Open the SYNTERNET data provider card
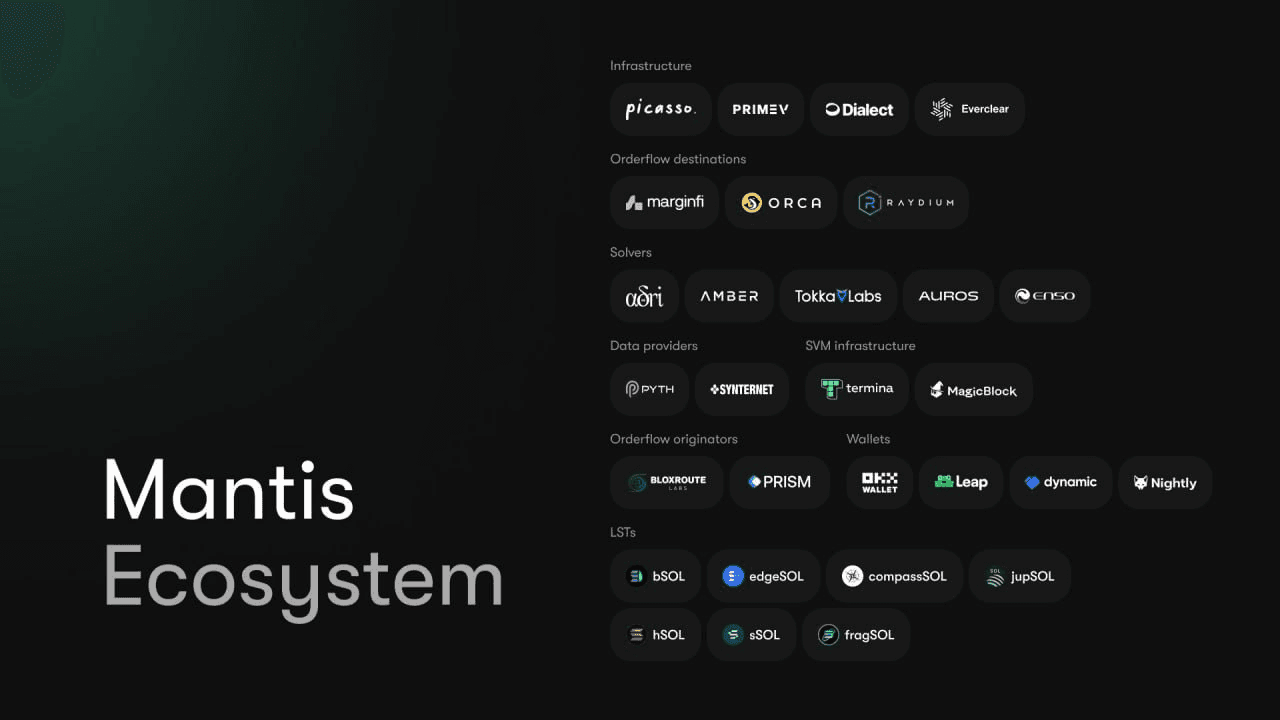Screen dimensions: 1280x720 pos(742,389)
